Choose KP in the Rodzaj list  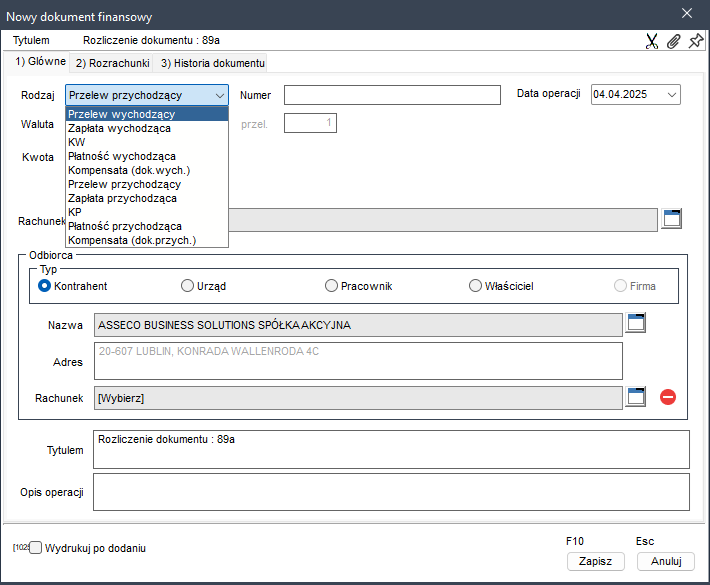coord(147,212)
